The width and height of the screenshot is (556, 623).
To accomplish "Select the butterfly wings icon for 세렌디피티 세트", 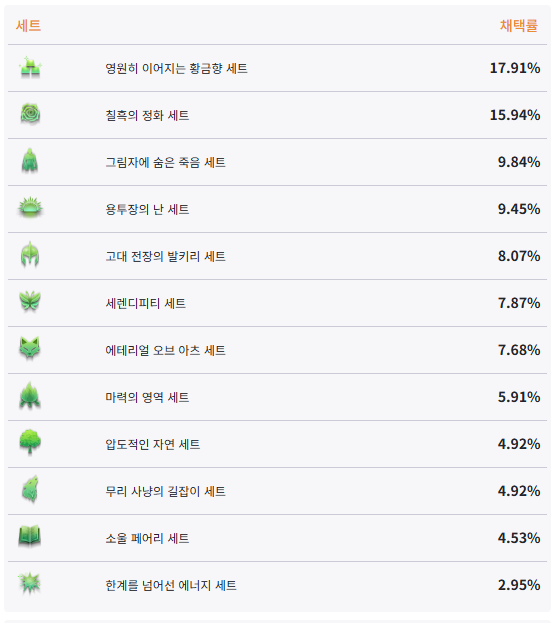I will pyautogui.click(x=30, y=302).
